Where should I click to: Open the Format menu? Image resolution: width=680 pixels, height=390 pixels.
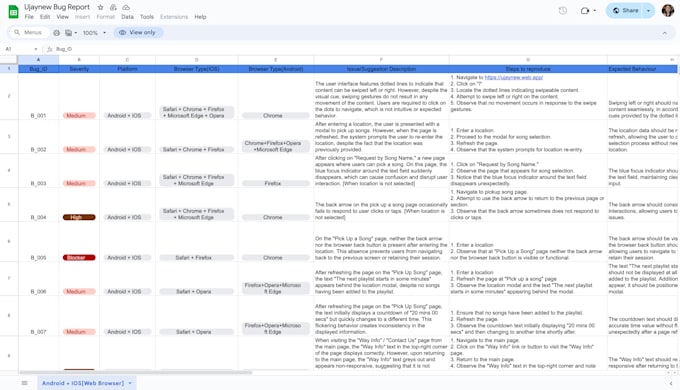coord(106,17)
